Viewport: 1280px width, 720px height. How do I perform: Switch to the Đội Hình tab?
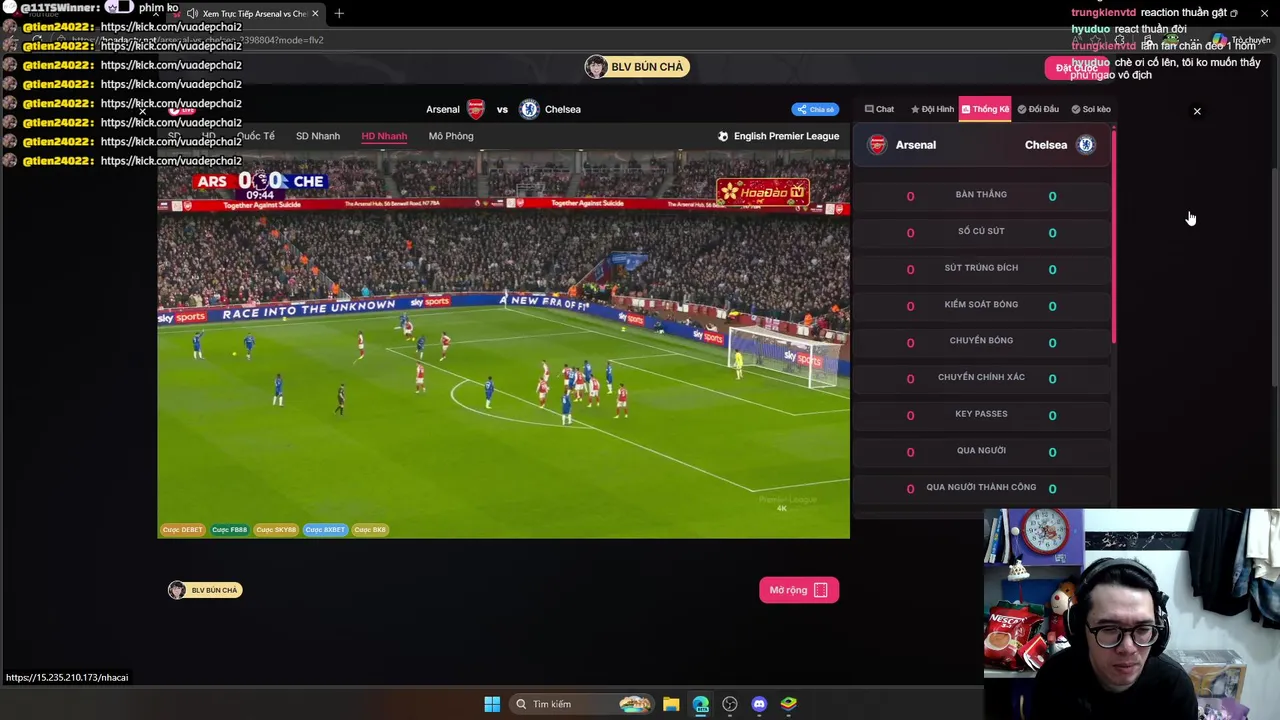coord(932,109)
